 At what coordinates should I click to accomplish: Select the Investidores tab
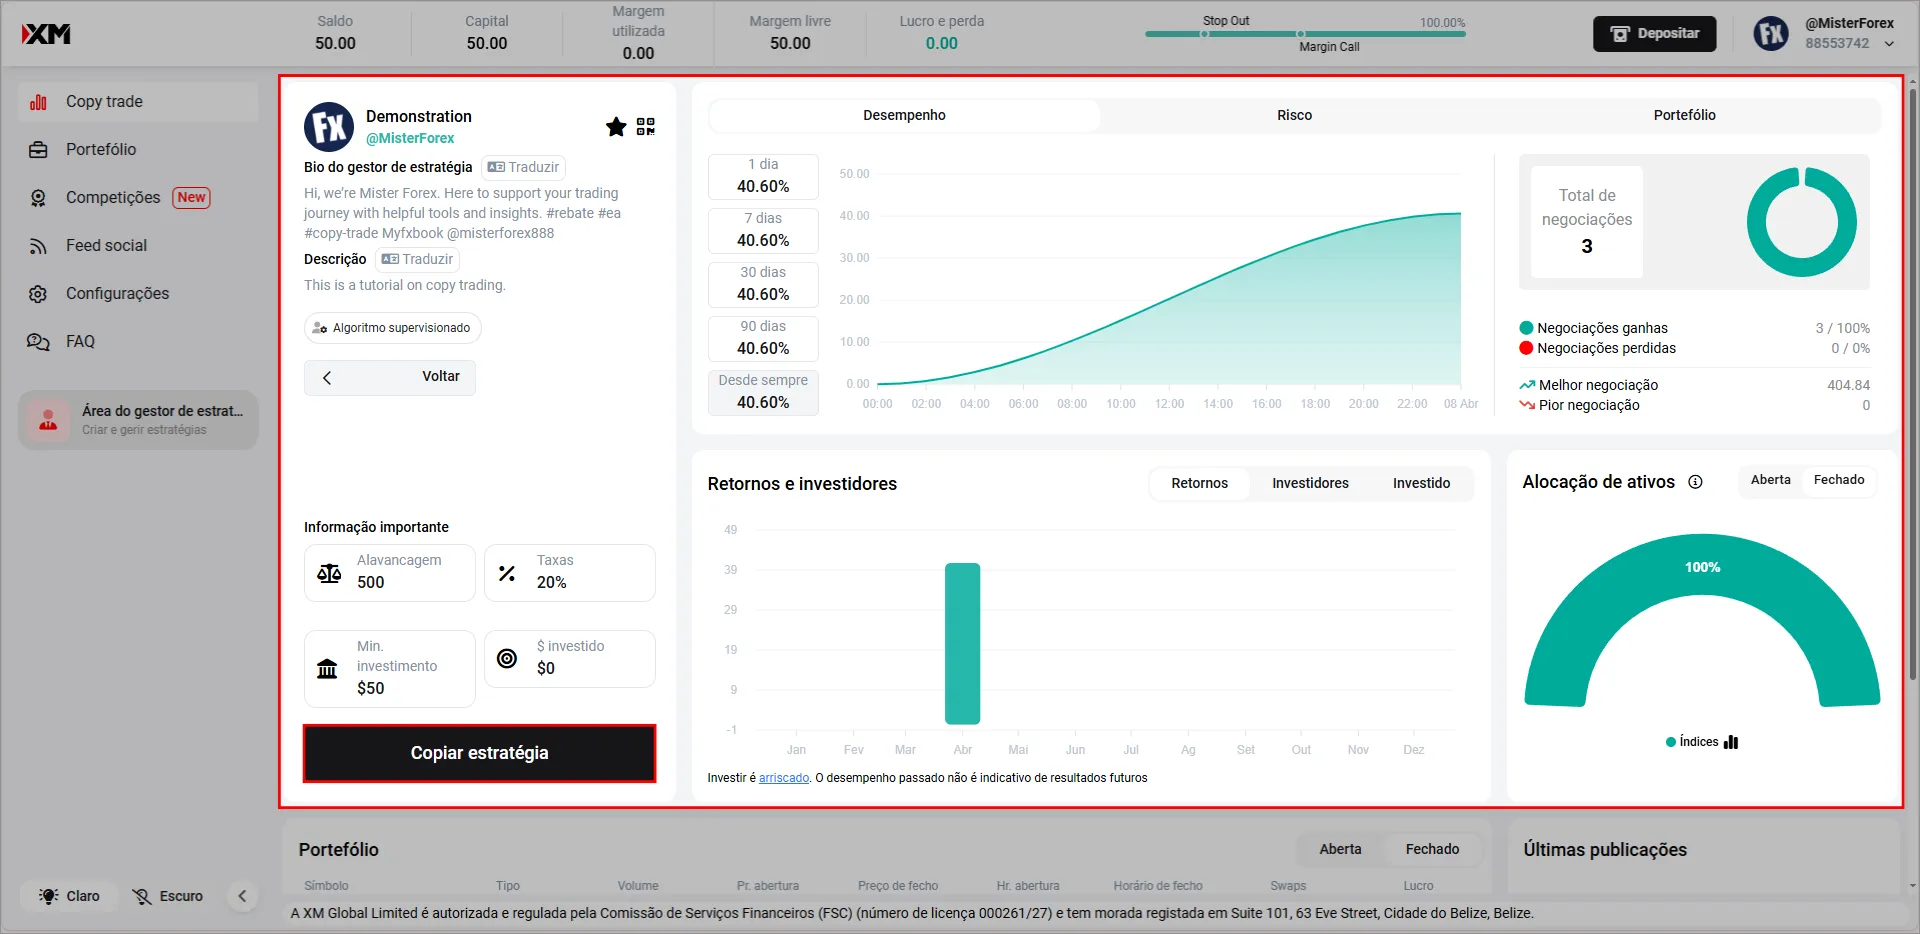[1310, 484]
